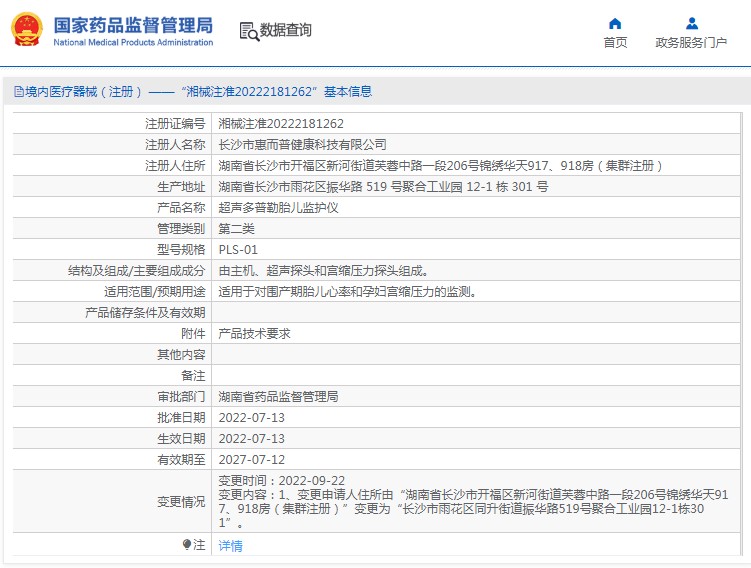Click the document icon before 境内医疗器械

[x=18, y=91]
